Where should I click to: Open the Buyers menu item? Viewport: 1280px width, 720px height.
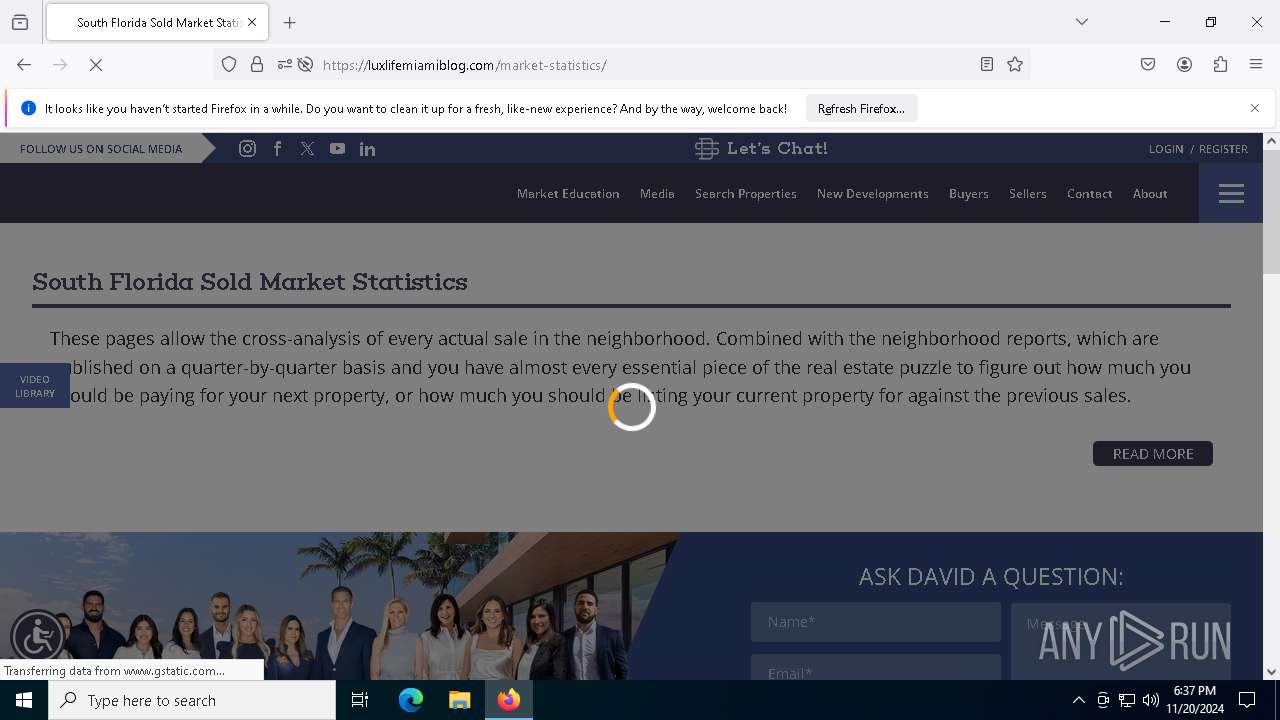[968, 193]
